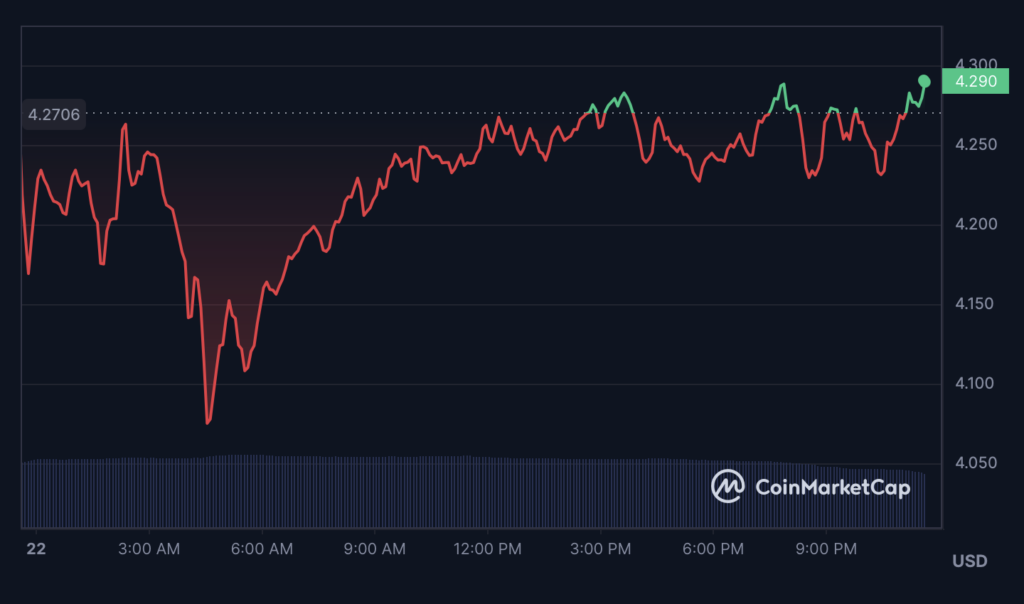Click the 4.250 price axis label
The width and height of the screenshot is (1024, 604).
pos(976,144)
